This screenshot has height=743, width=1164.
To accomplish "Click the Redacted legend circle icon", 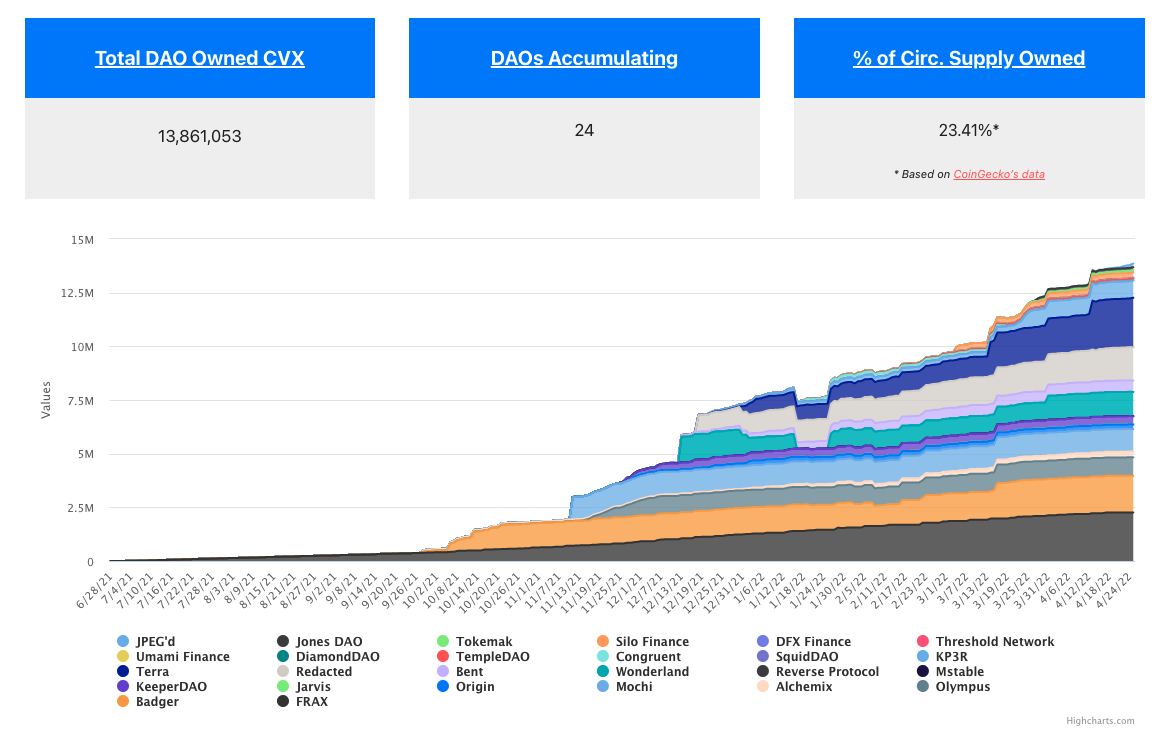I will 283,672.
